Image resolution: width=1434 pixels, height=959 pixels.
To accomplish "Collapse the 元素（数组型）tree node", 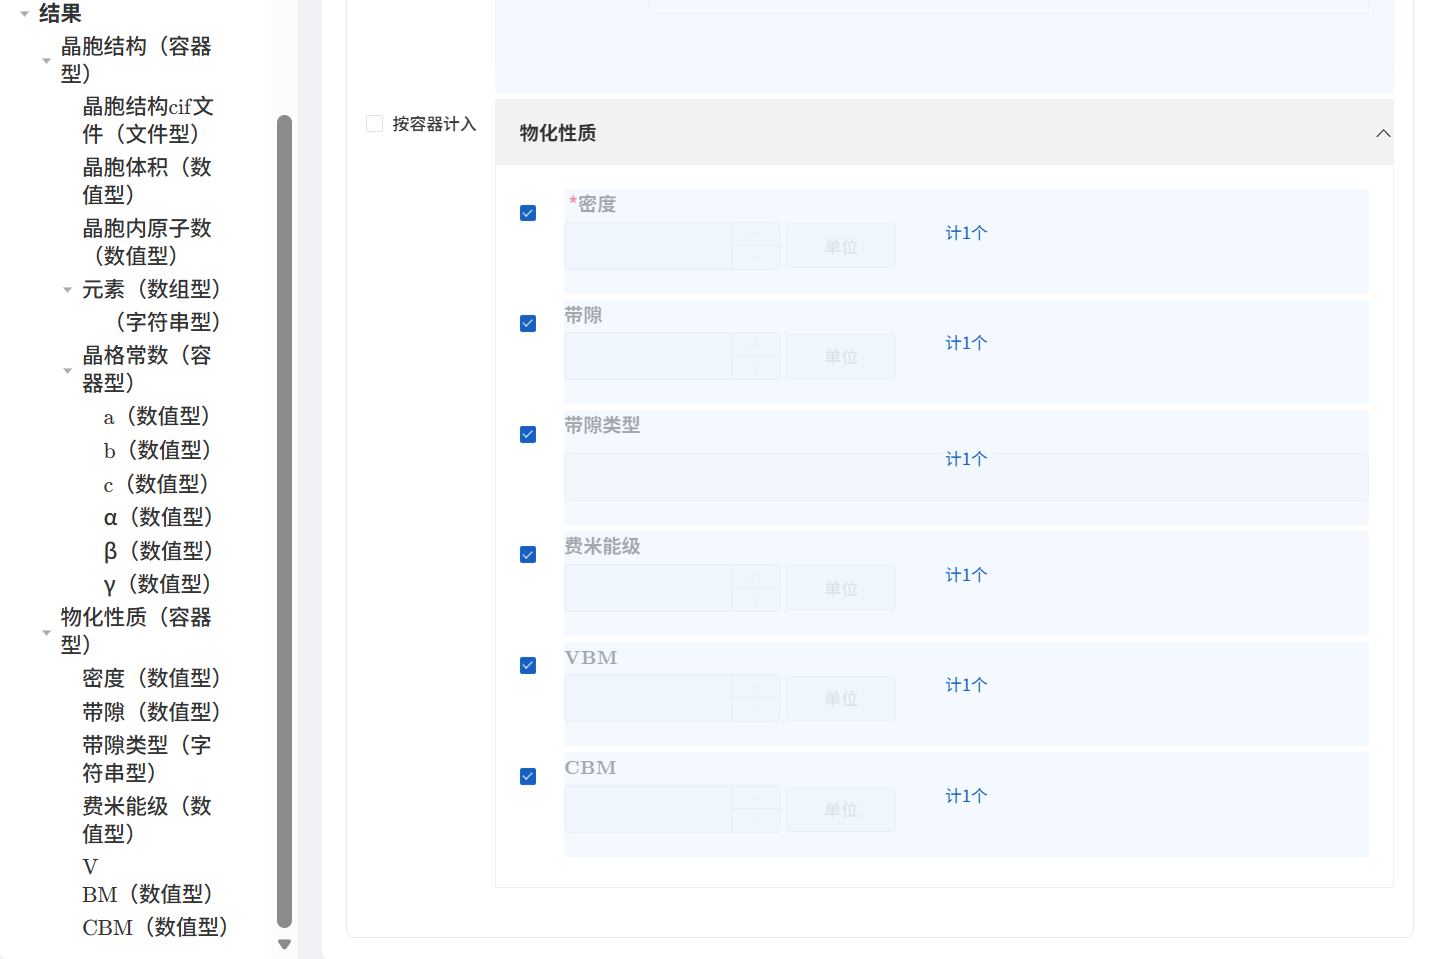I will pyautogui.click(x=66, y=290).
